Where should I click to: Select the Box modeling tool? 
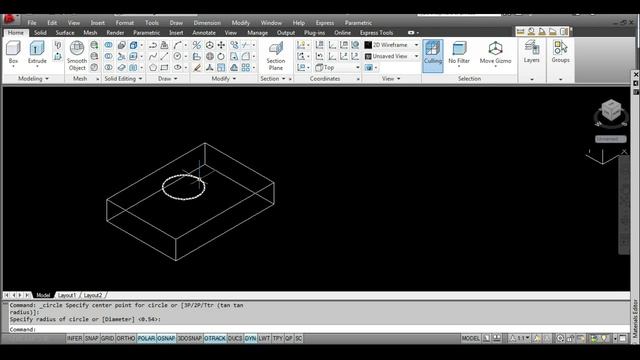point(13,52)
